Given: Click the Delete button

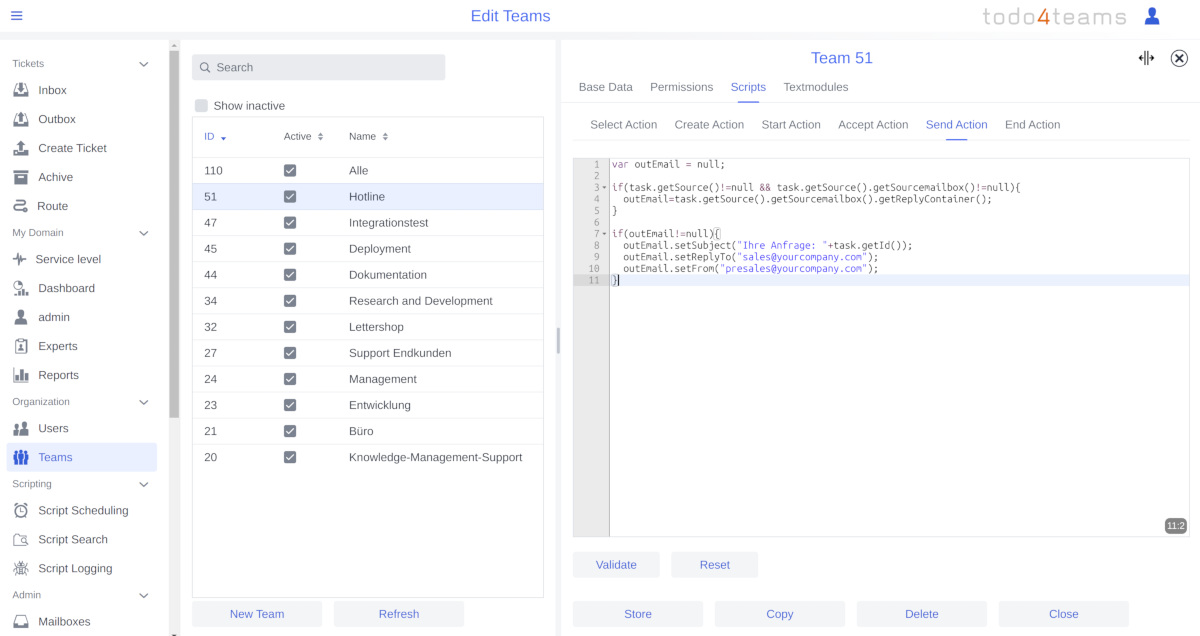Looking at the screenshot, I should [x=922, y=614].
